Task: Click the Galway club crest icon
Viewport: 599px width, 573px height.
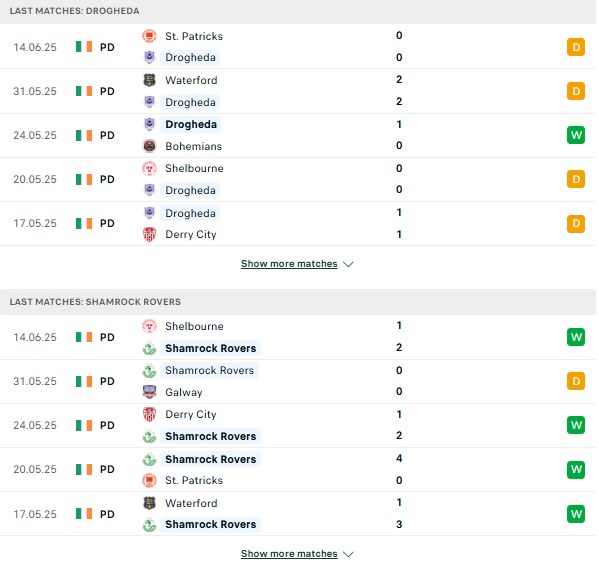Action: click(149, 392)
